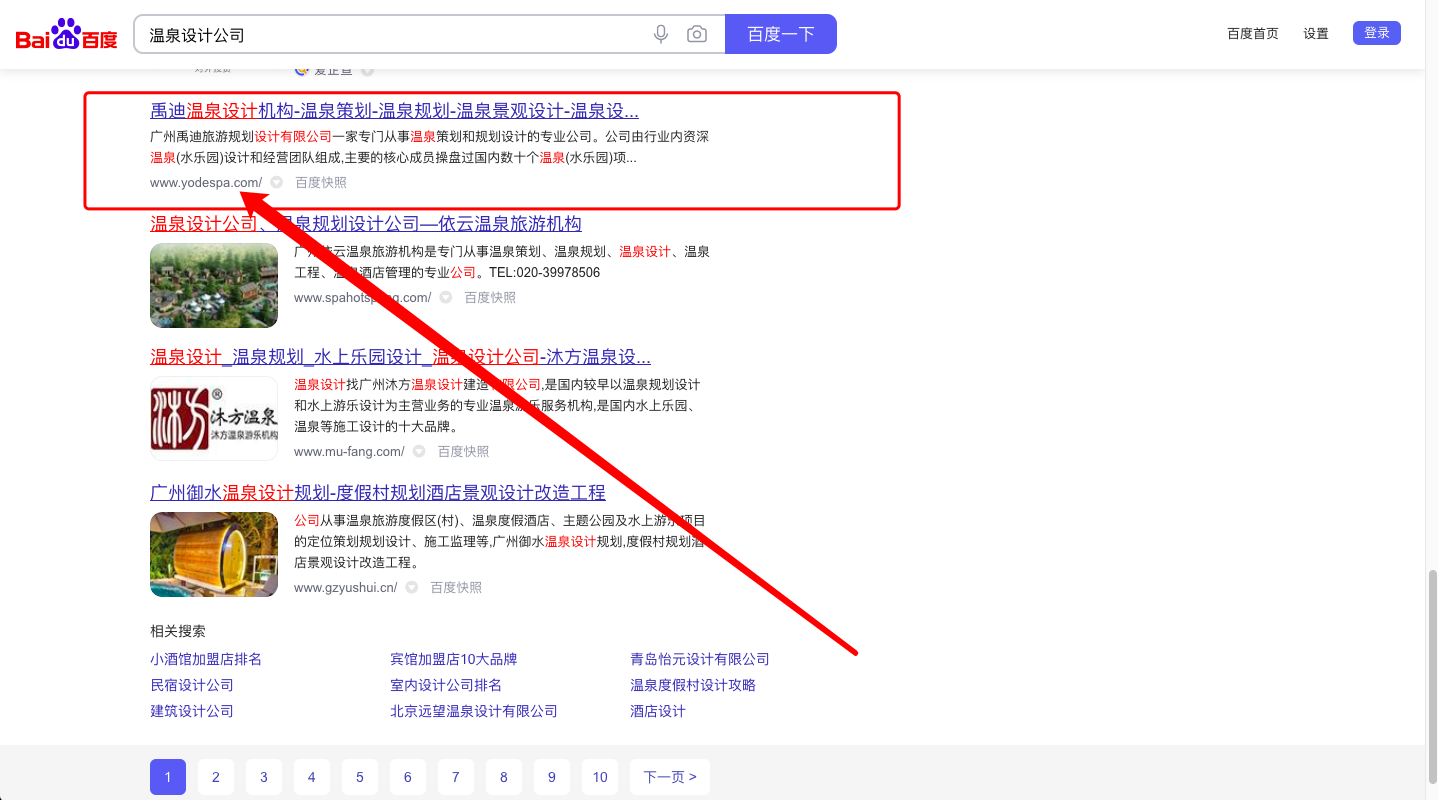
Task: Expand dropdown arrow beside www.spahotspring.com
Action: [x=446, y=298]
